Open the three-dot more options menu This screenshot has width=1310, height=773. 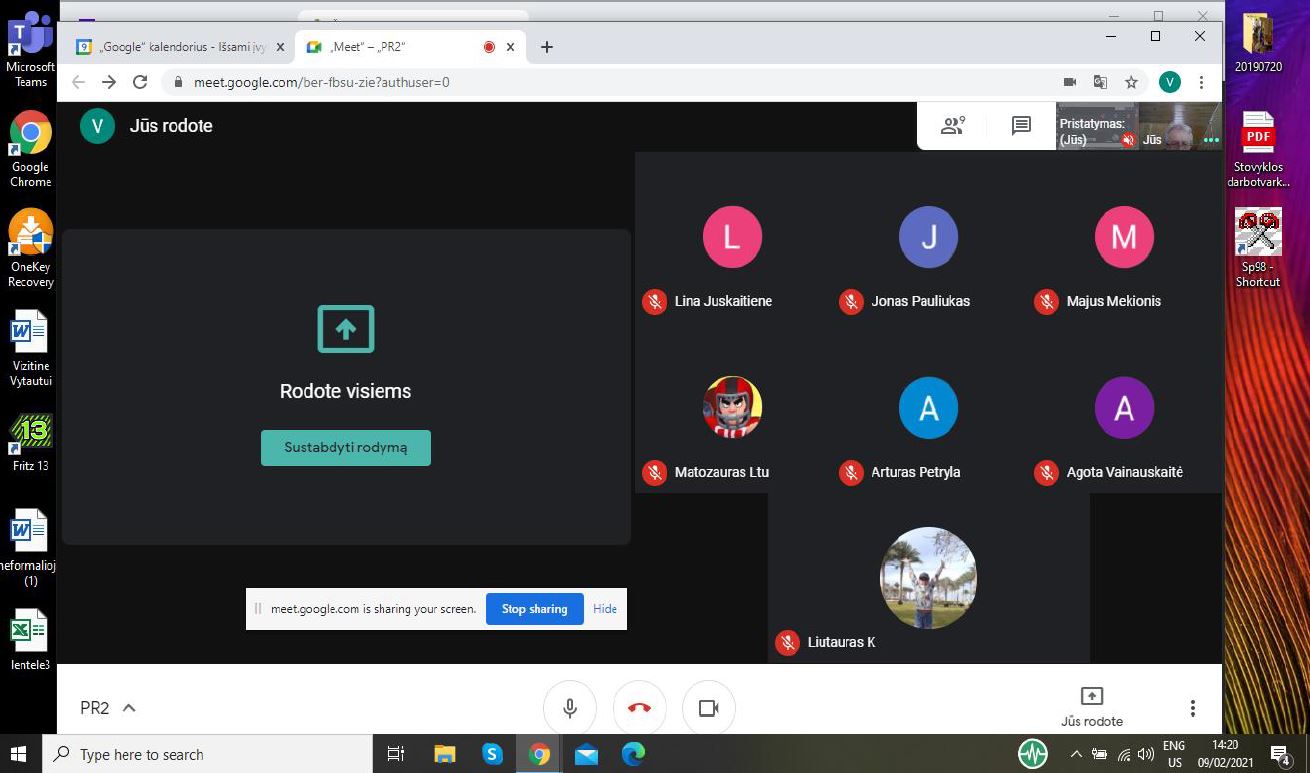click(x=1192, y=708)
